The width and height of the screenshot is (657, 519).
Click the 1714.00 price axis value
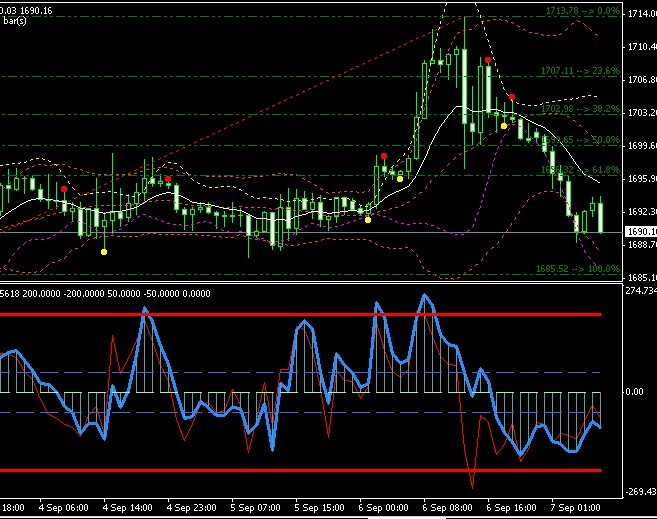coord(642,14)
